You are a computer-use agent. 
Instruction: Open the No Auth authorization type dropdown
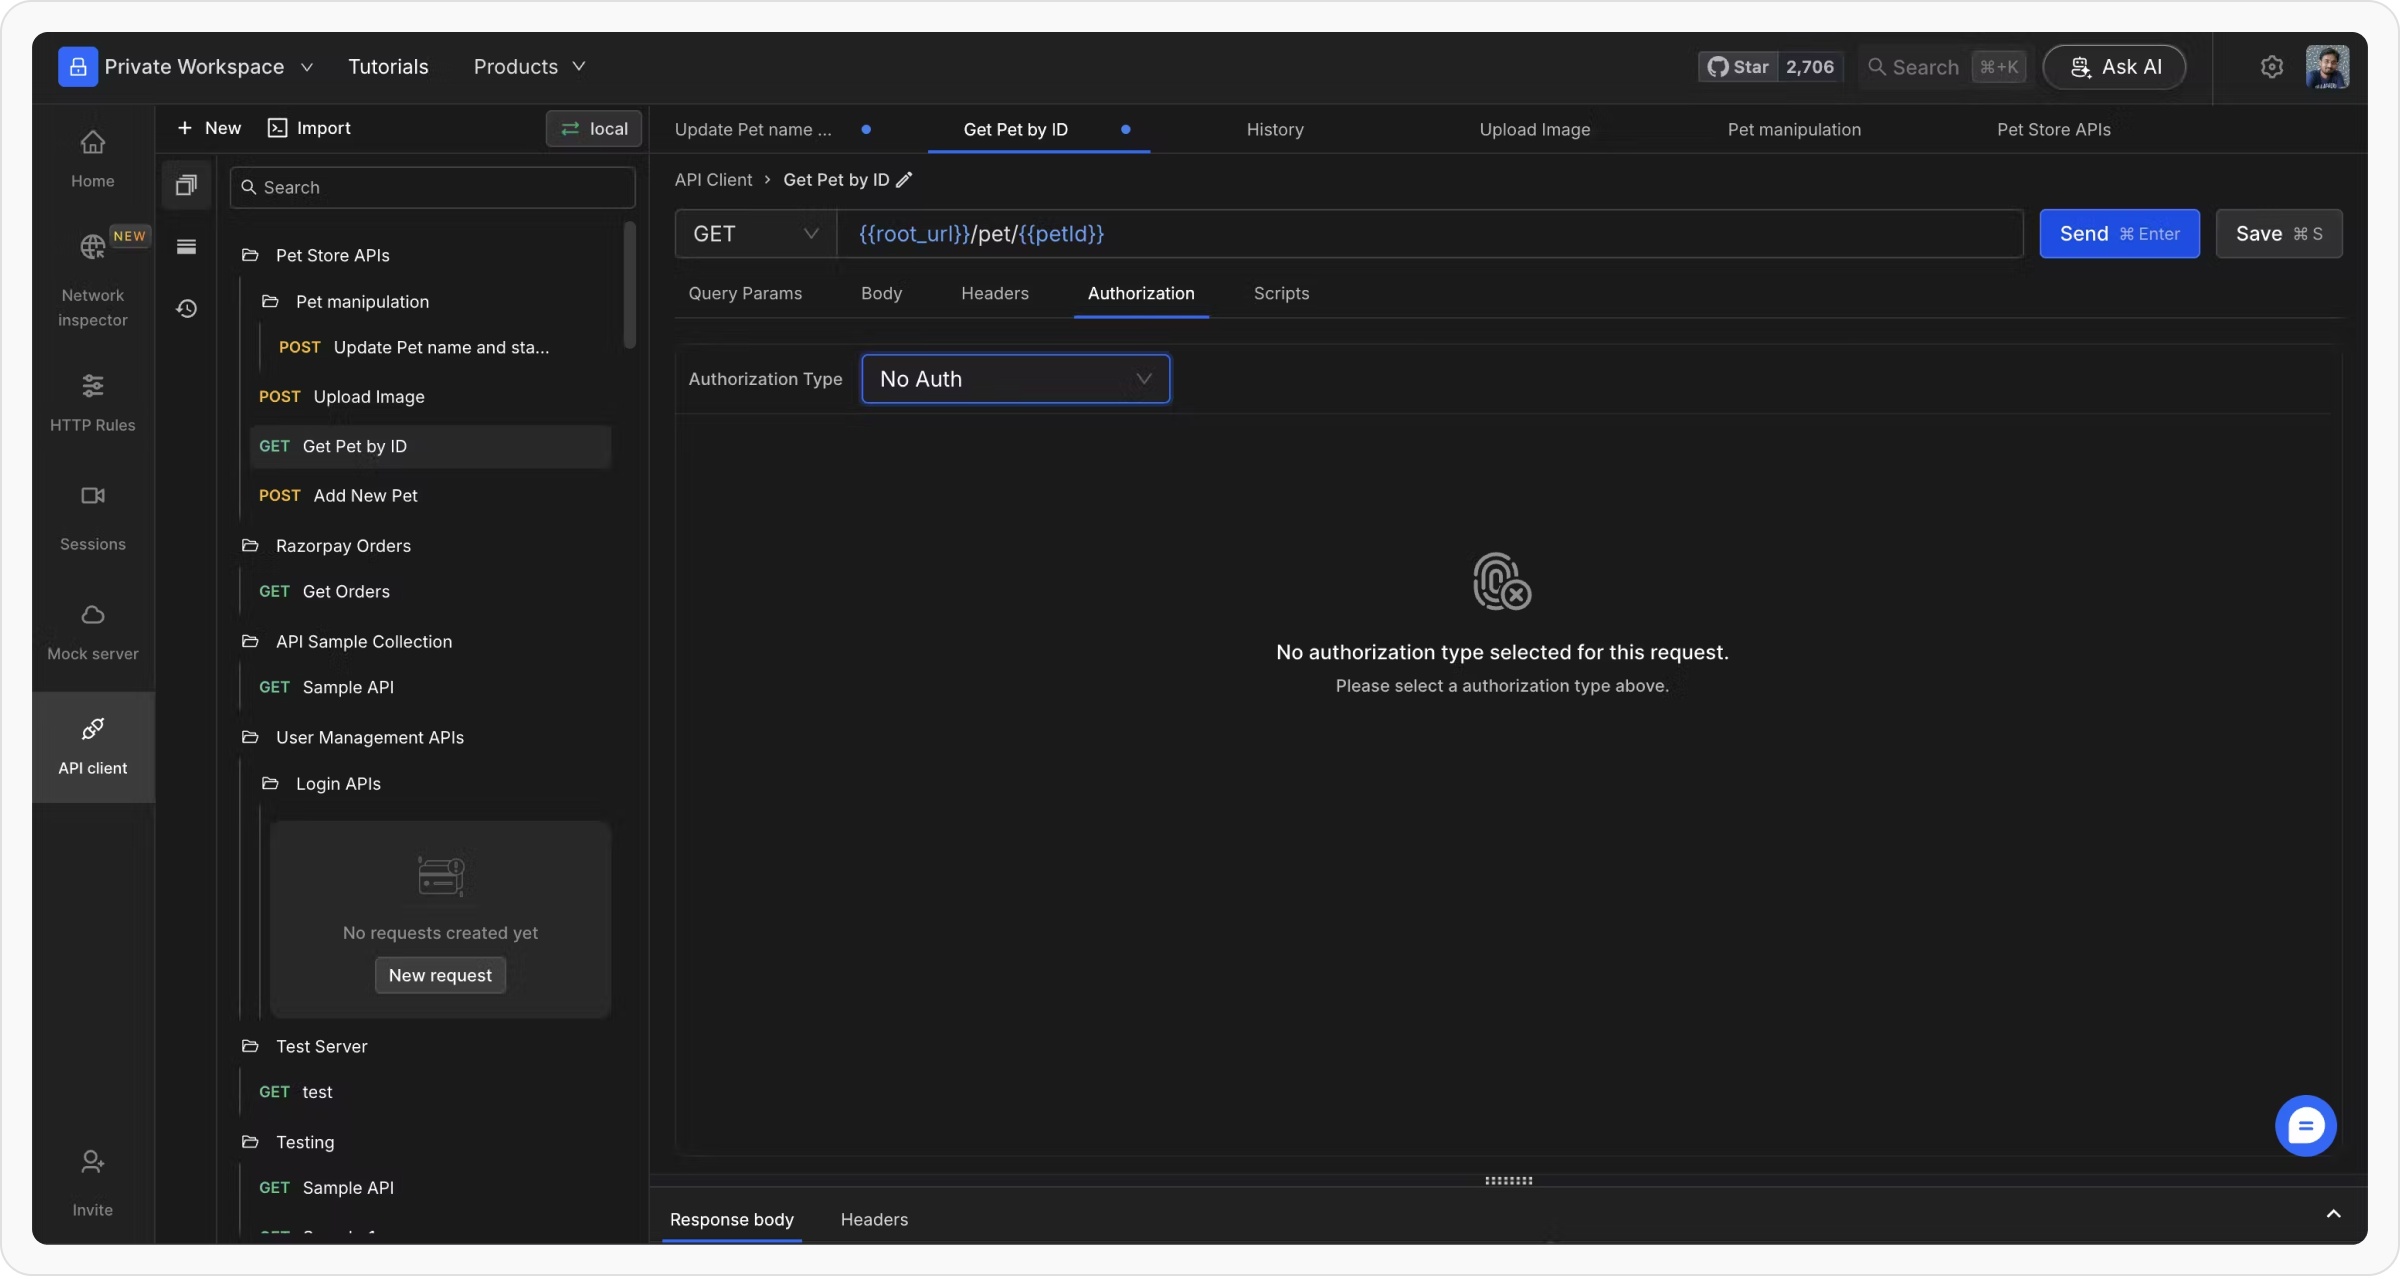1015,379
